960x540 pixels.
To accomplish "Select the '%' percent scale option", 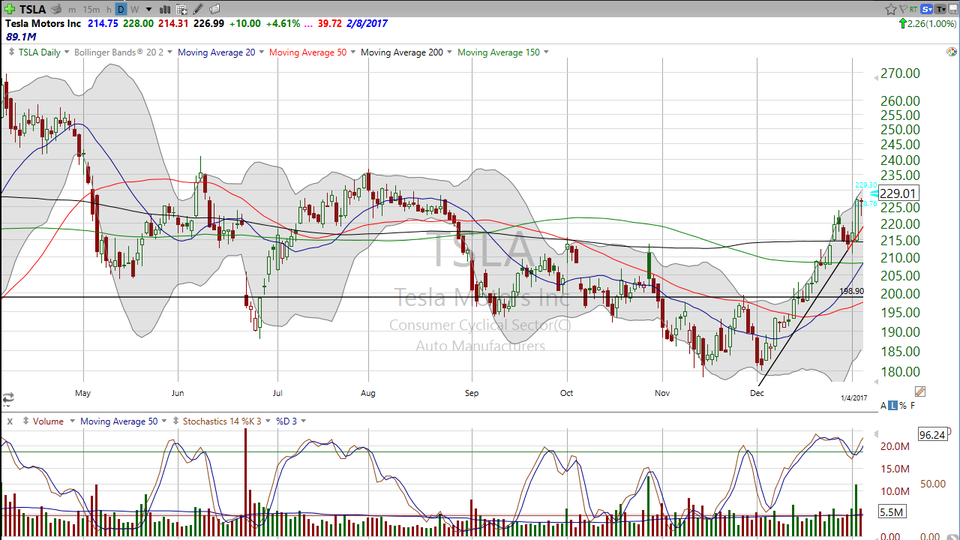I will point(903,406).
